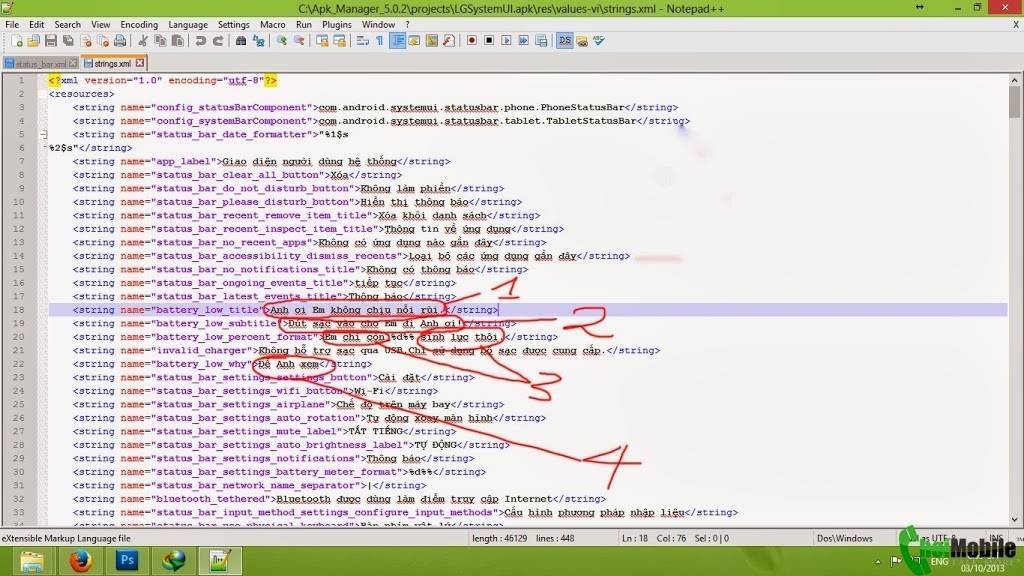Click the Save All toolbar icon

coord(68,41)
